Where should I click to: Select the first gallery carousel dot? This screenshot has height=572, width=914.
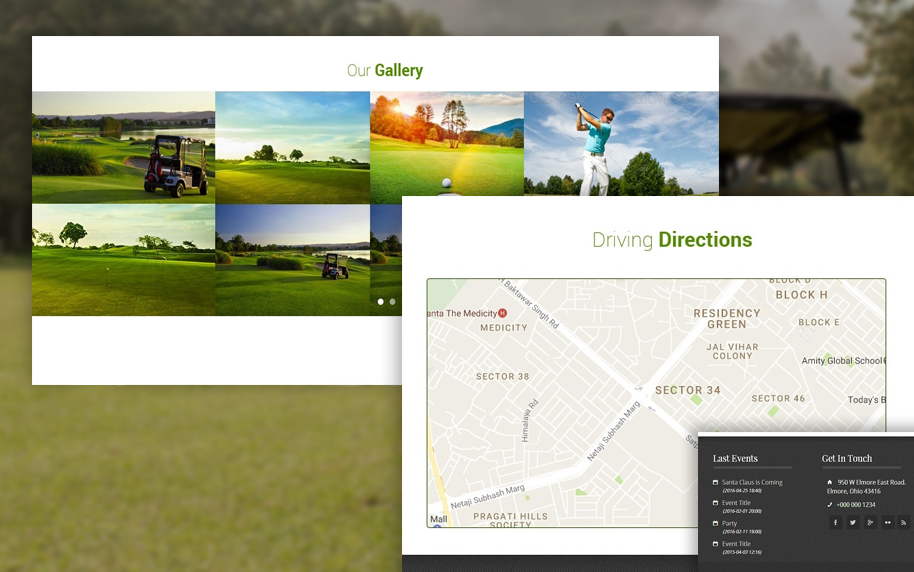[x=381, y=301]
